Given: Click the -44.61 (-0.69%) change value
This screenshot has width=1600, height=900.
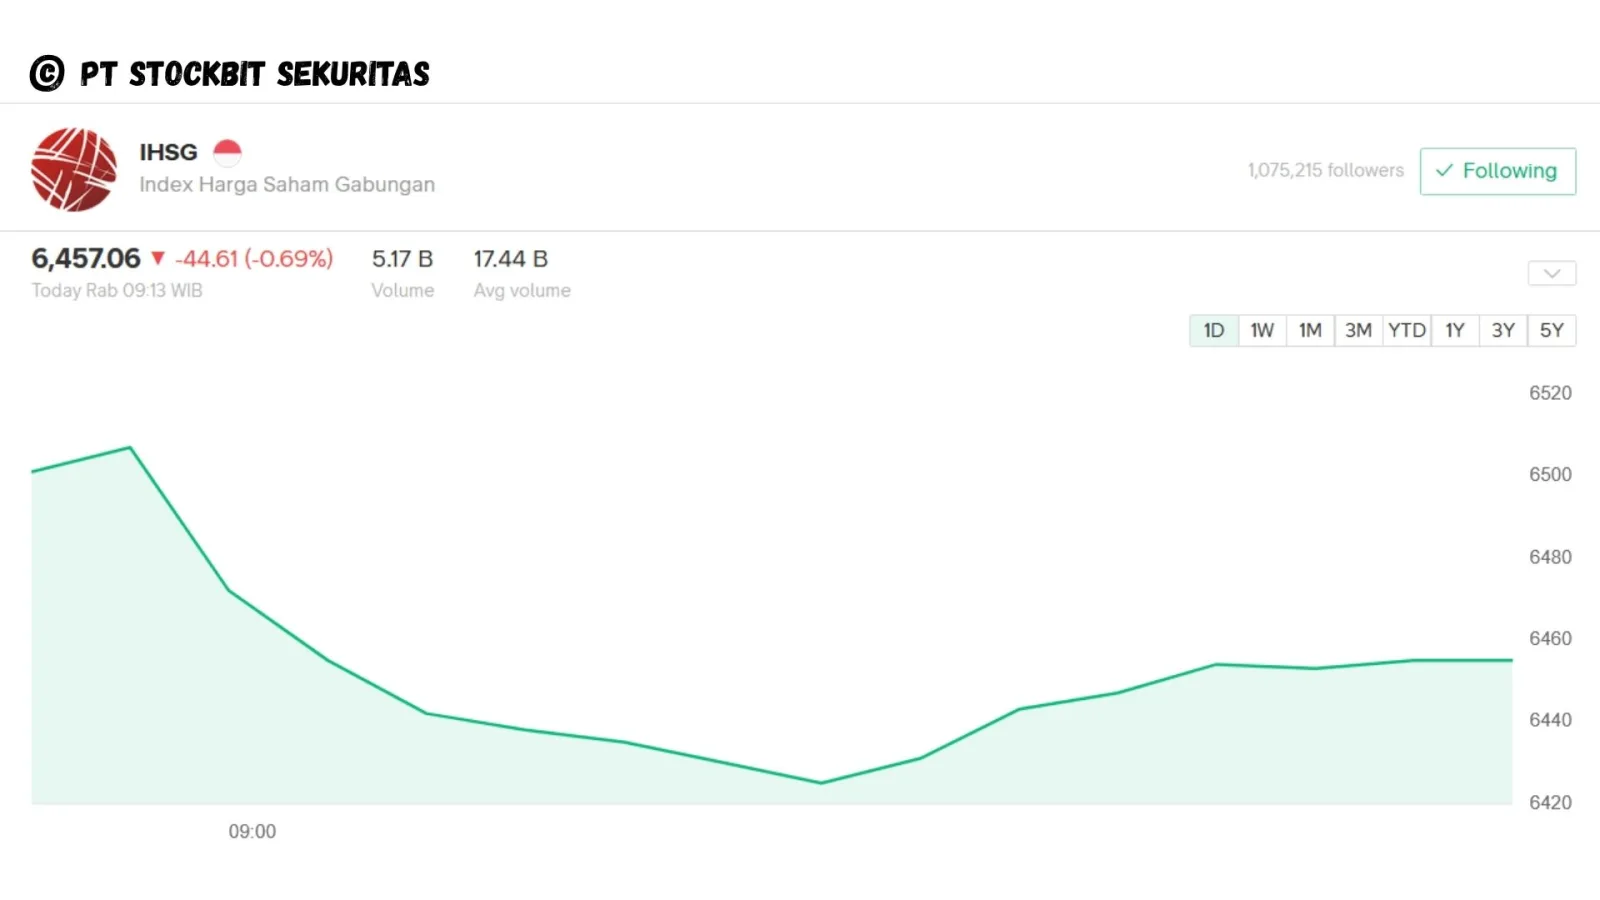Looking at the screenshot, I should pos(254,259).
